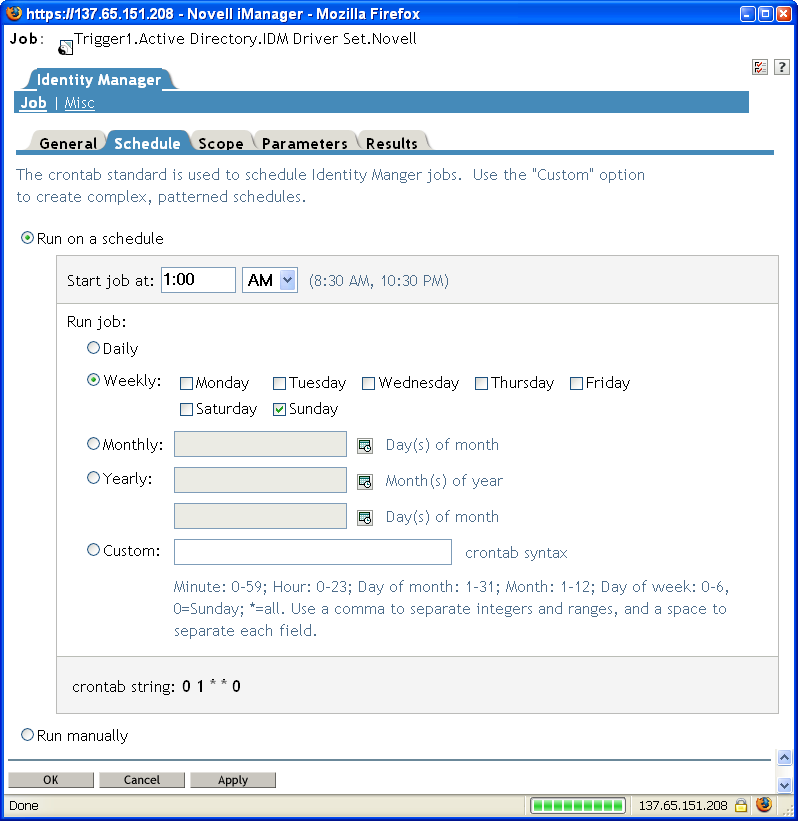Switch to the Results tab
This screenshot has height=821, width=798.
pyautogui.click(x=392, y=143)
